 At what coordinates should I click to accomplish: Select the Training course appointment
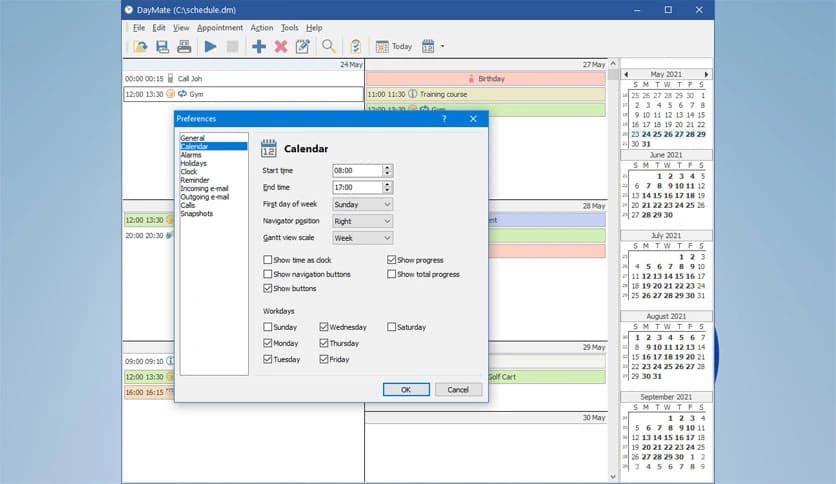(486, 94)
